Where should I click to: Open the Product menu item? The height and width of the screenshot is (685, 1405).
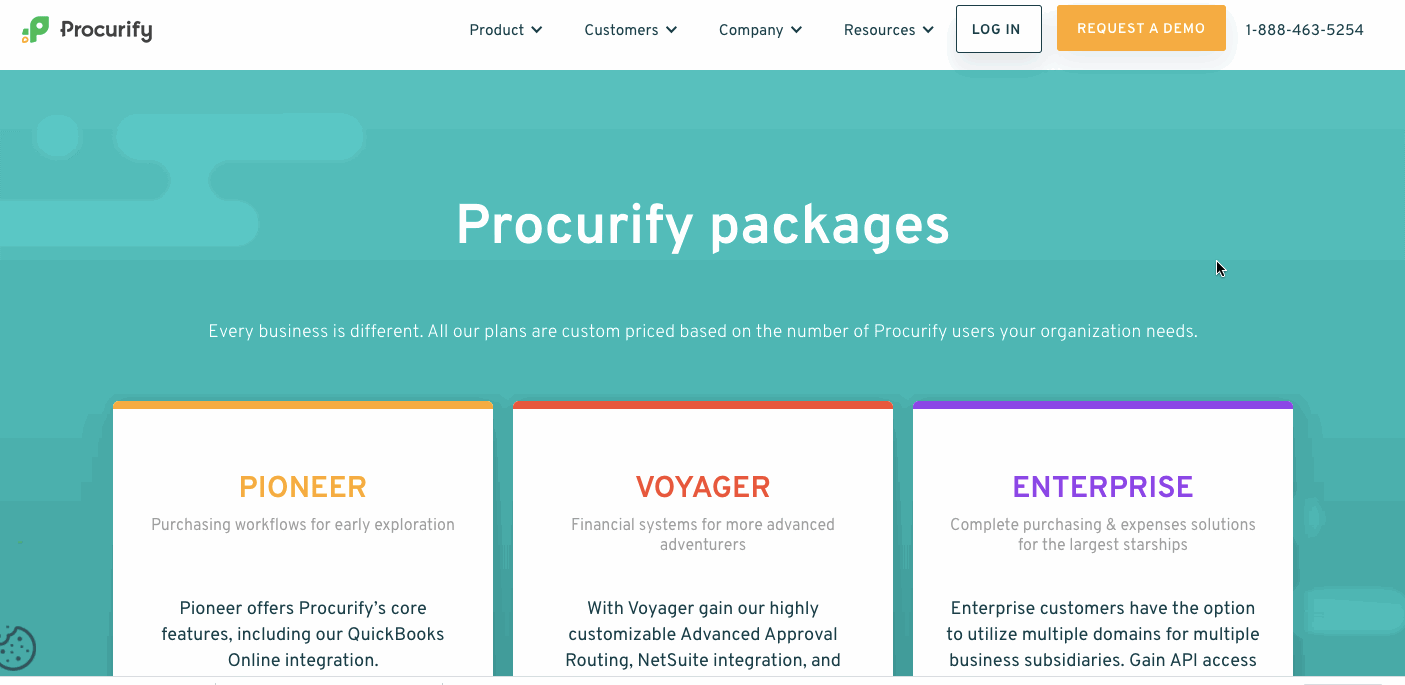tap(497, 30)
